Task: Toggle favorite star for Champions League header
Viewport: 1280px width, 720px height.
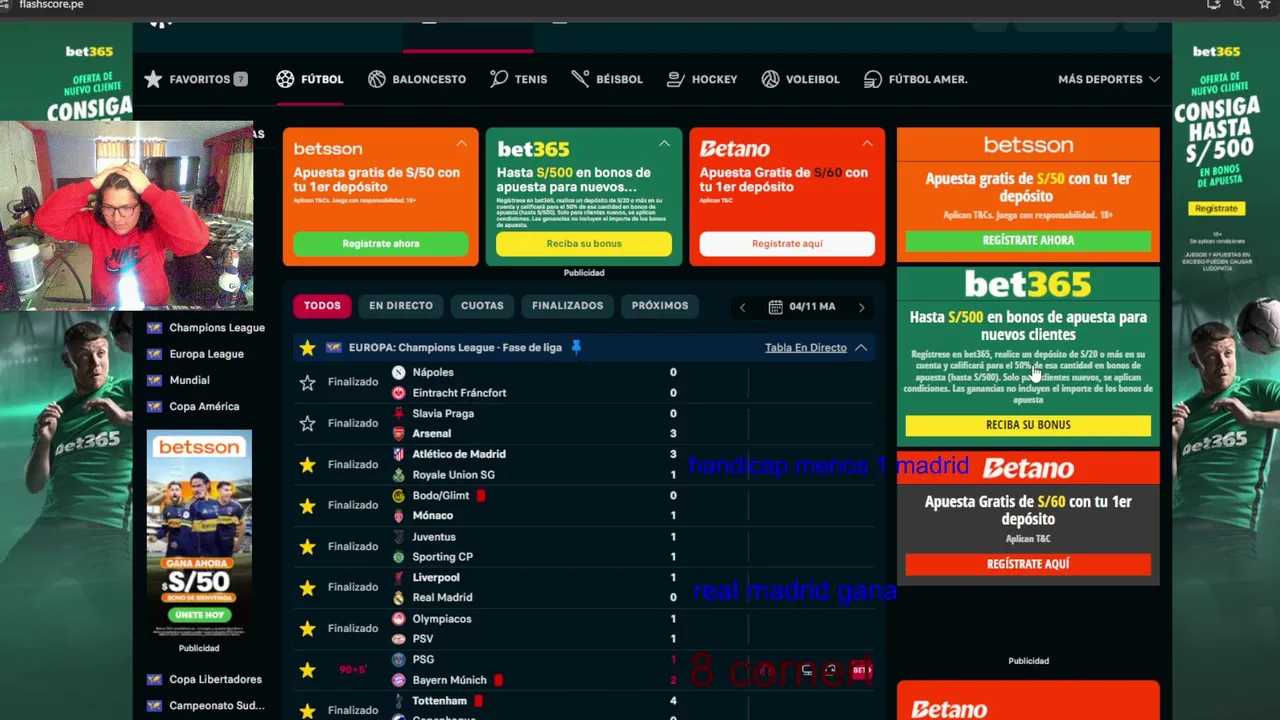Action: click(x=307, y=347)
